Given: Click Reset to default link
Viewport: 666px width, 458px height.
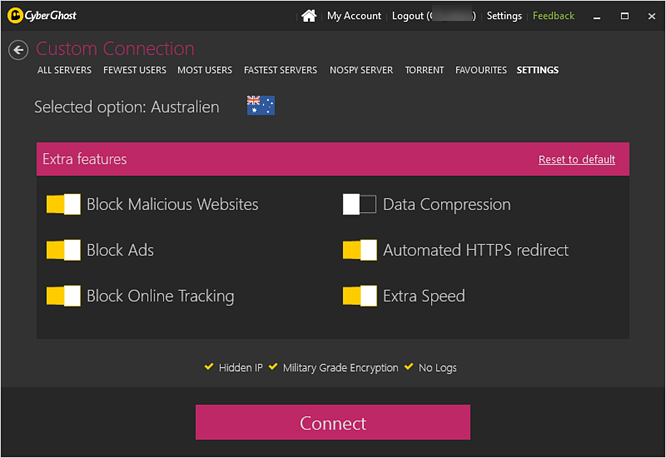Looking at the screenshot, I should pyautogui.click(x=576, y=159).
